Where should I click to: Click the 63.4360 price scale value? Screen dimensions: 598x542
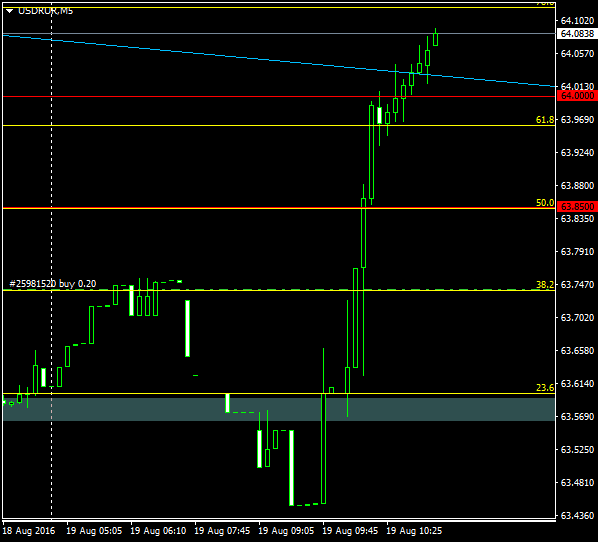577,516
